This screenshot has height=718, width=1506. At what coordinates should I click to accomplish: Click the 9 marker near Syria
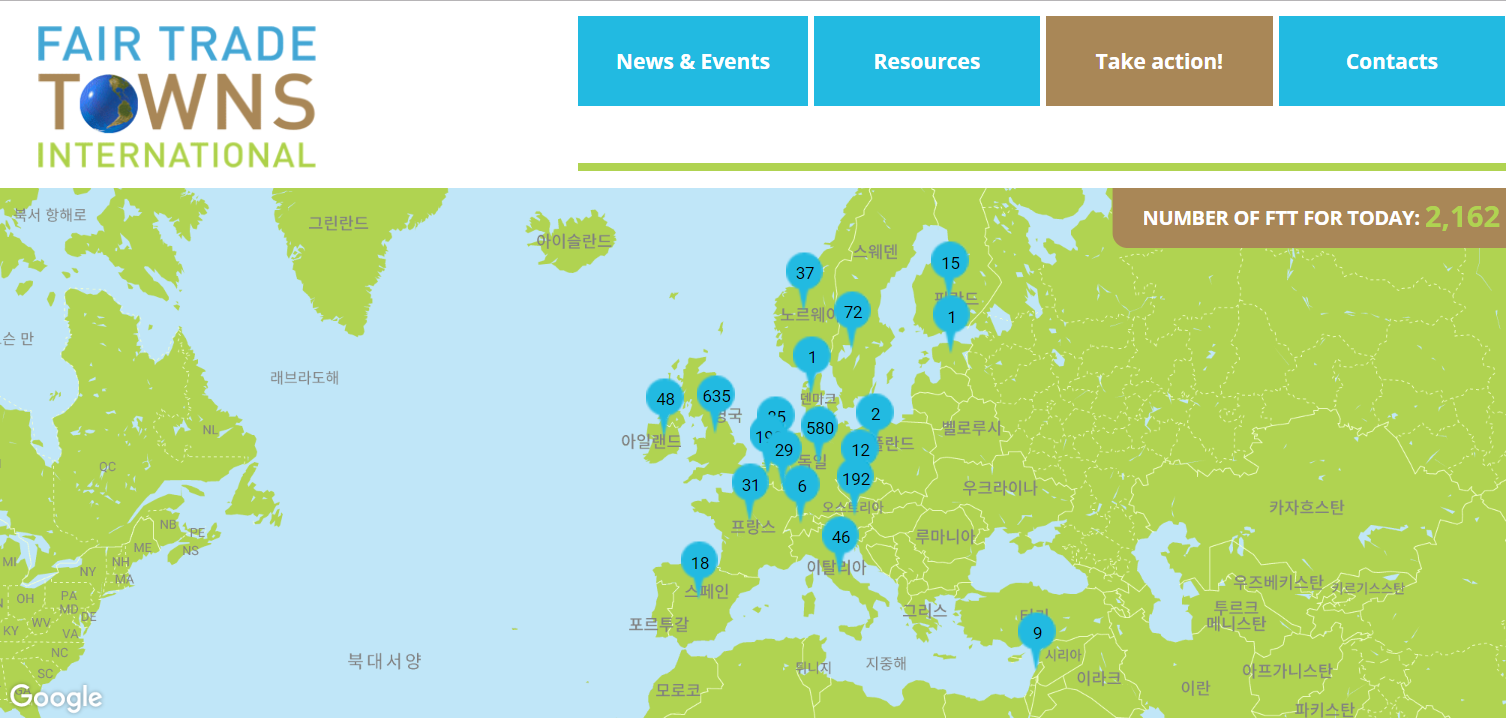(1036, 633)
